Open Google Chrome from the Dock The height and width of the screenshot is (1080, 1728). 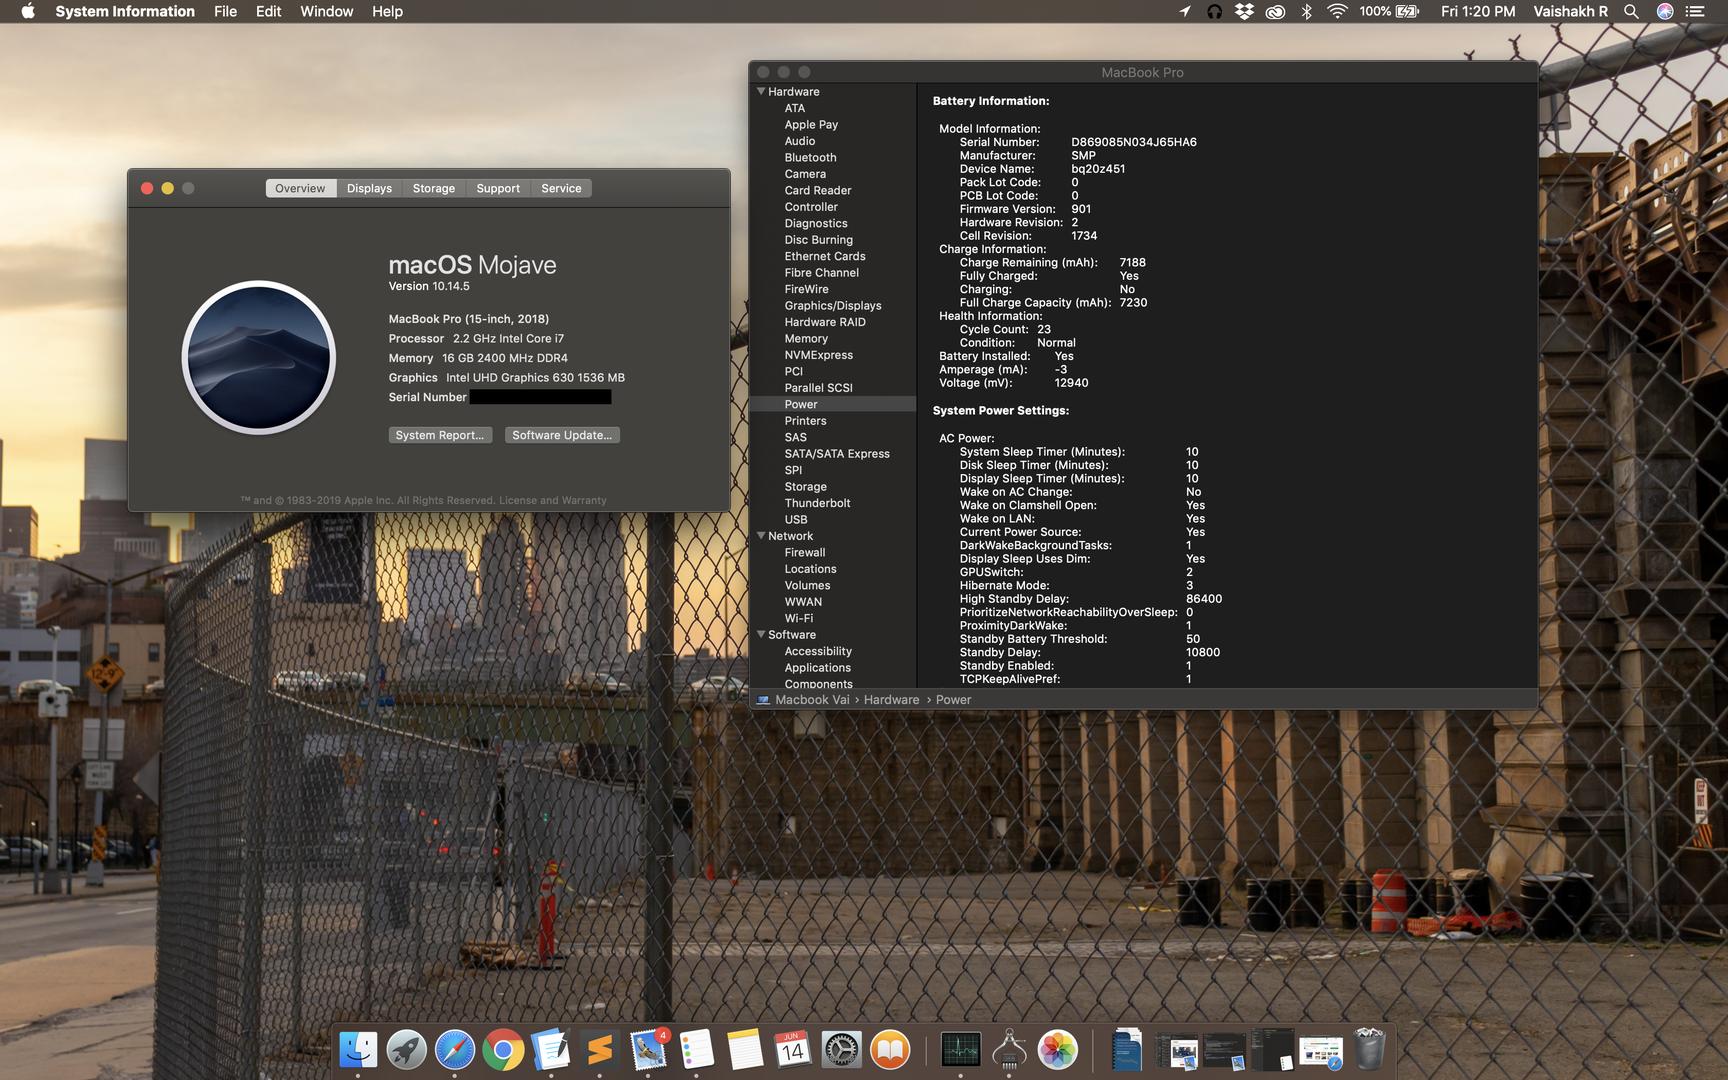click(x=503, y=1050)
